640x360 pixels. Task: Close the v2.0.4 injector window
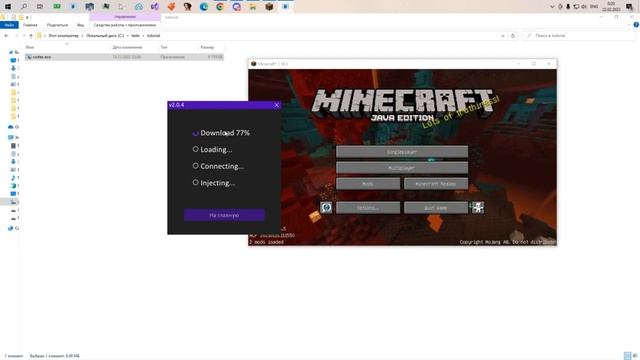point(276,105)
